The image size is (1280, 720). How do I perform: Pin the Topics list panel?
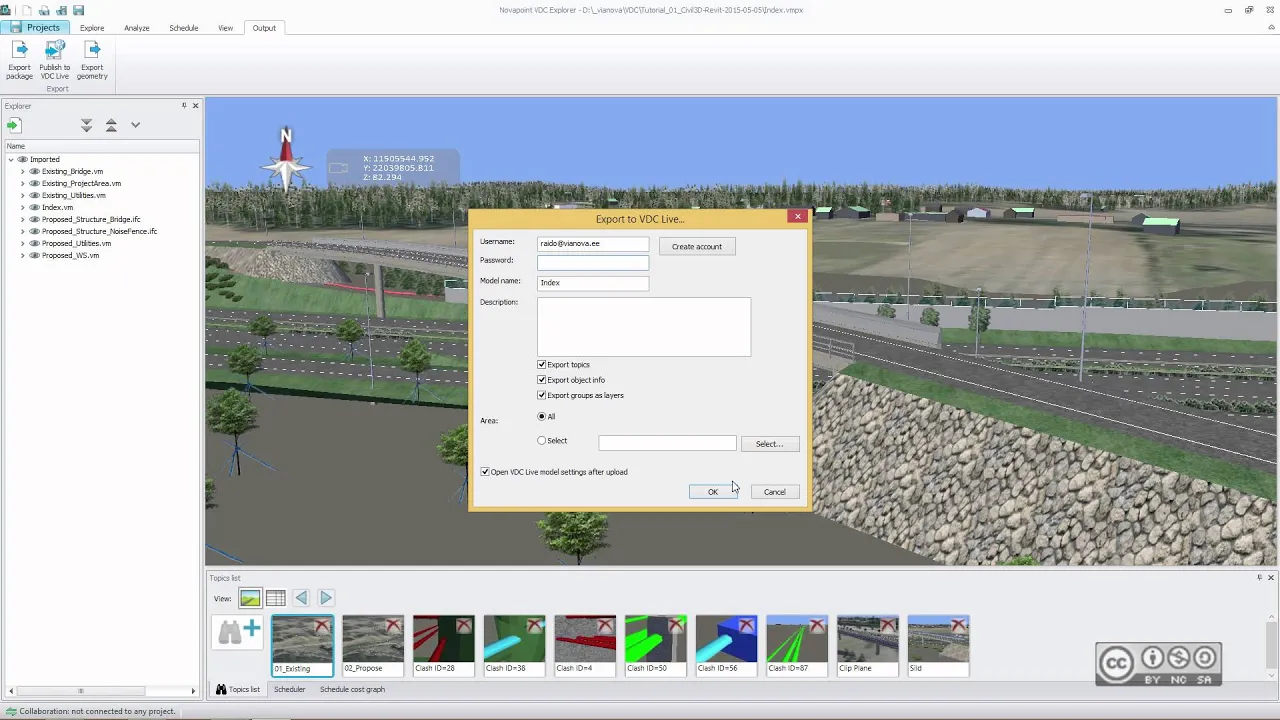point(1259,578)
